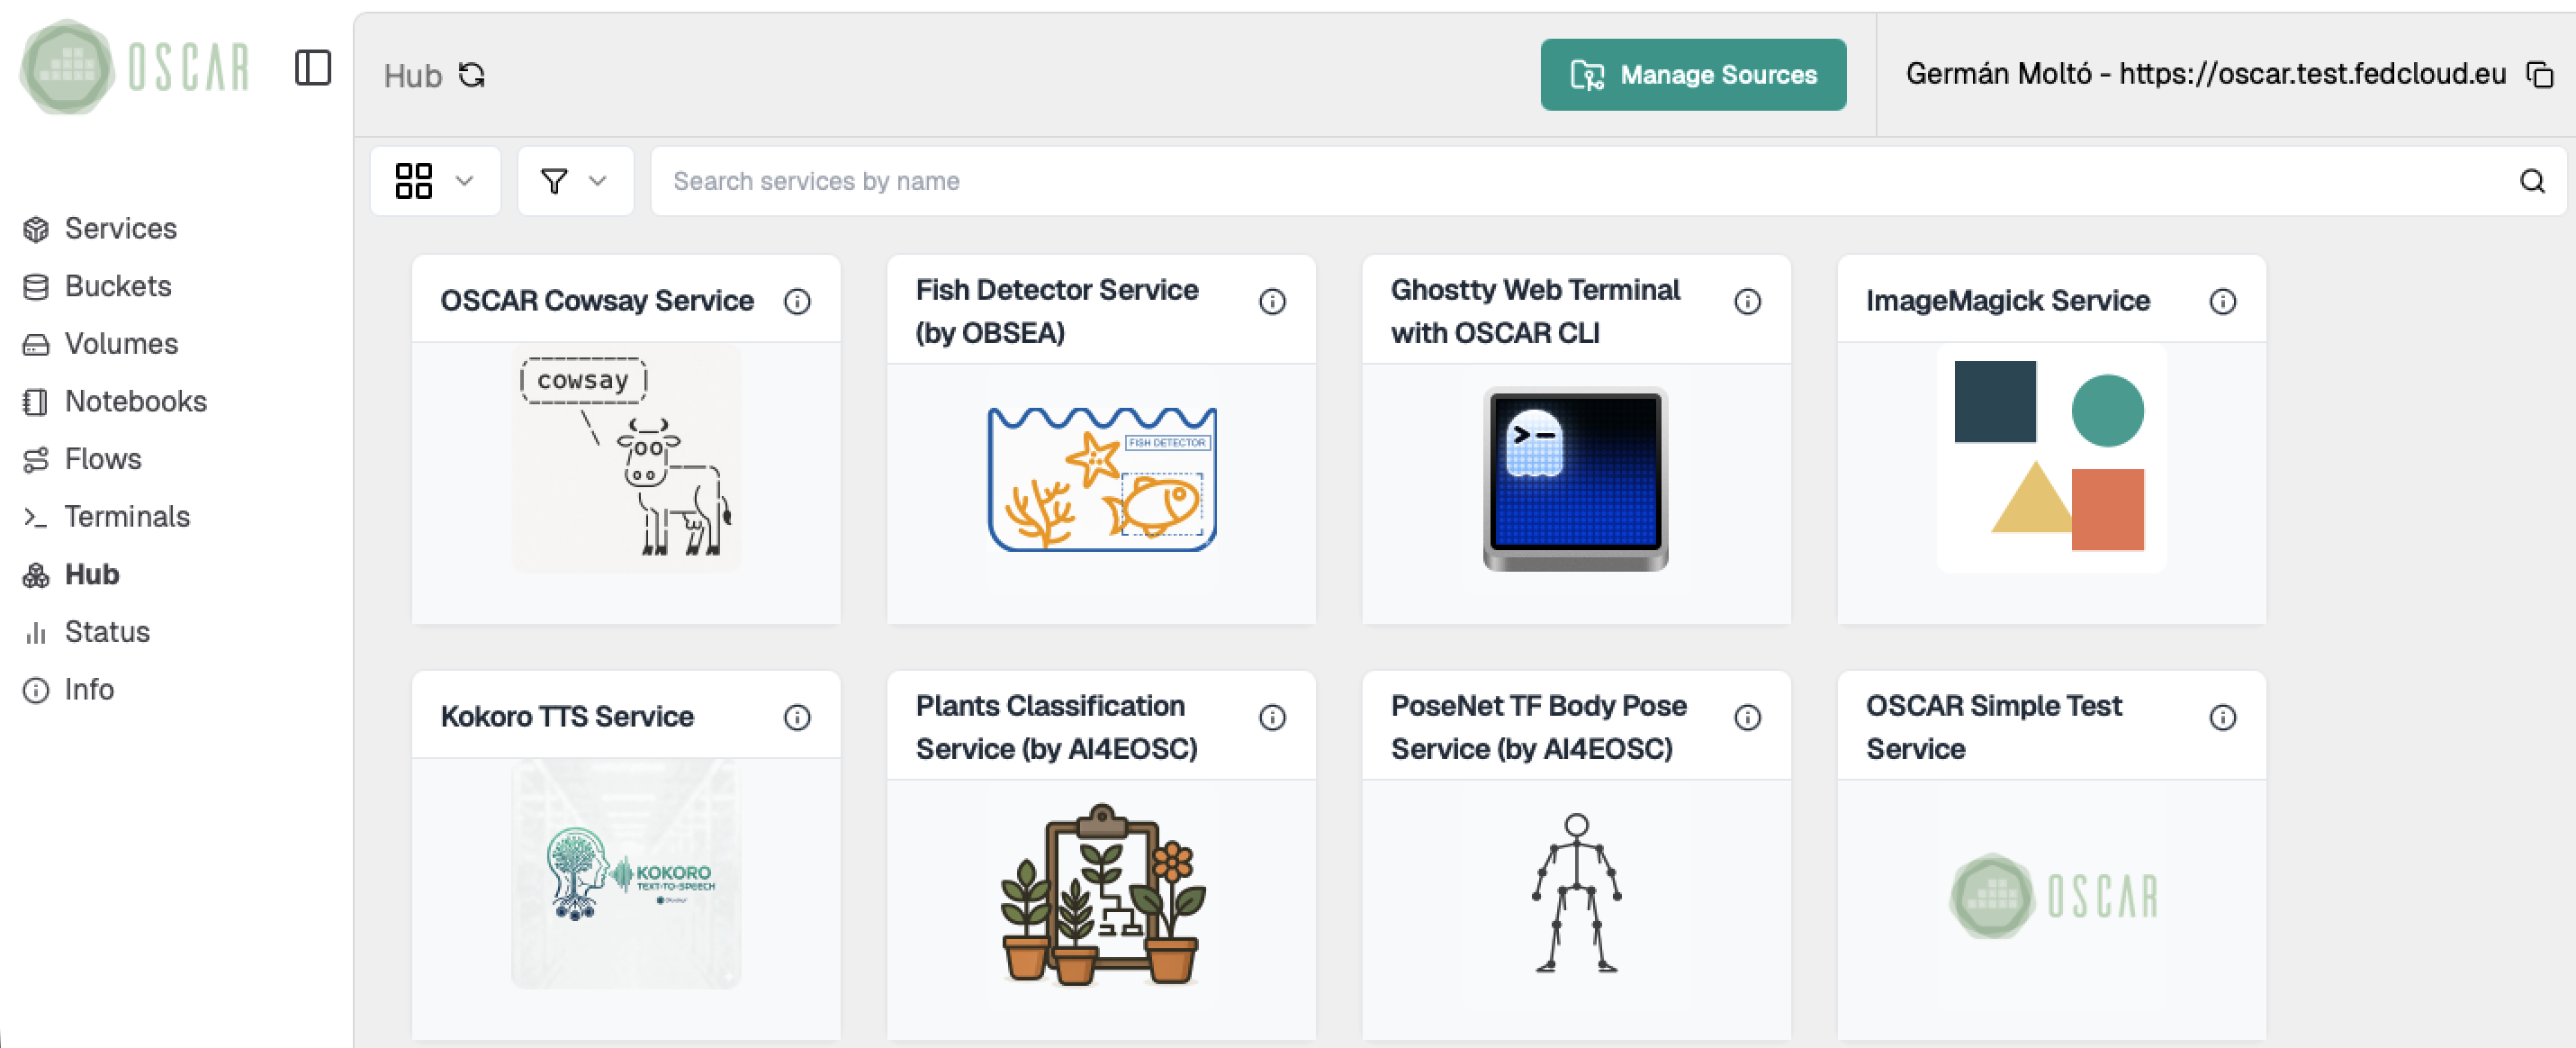Open the Volumes section
Viewport: 2576px width, 1048px height.
(x=120, y=343)
